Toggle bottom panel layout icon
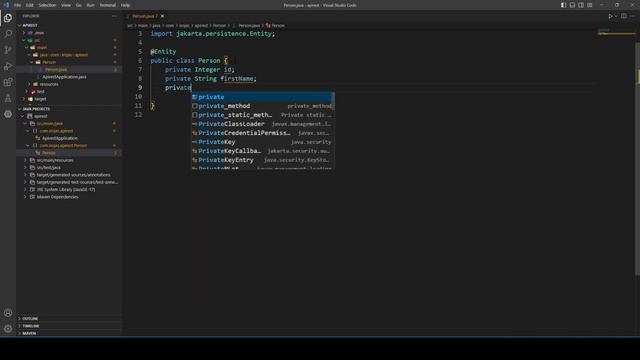 pyautogui.click(x=572, y=5)
